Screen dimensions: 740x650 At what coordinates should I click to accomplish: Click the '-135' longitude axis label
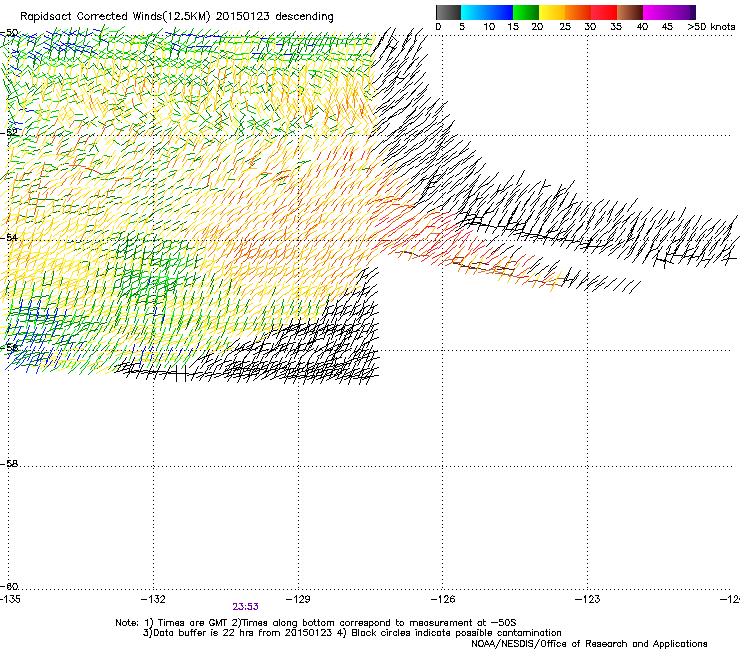pos(10,599)
